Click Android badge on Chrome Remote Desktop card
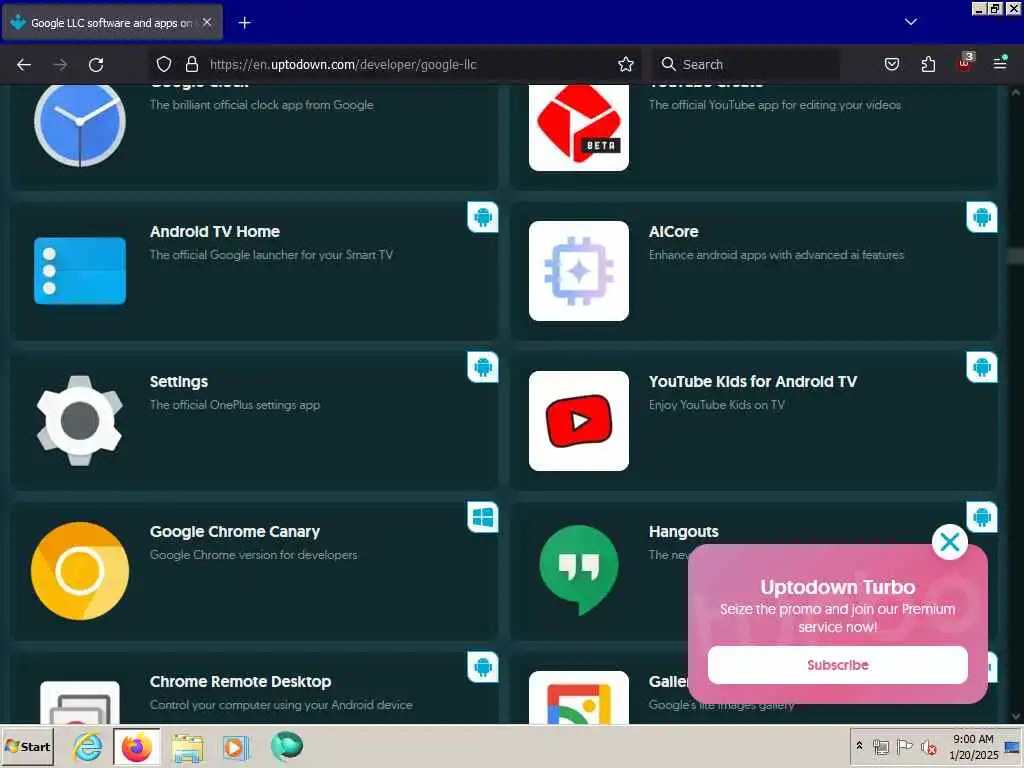The height and width of the screenshot is (768, 1024). pyautogui.click(x=483, y=667)
